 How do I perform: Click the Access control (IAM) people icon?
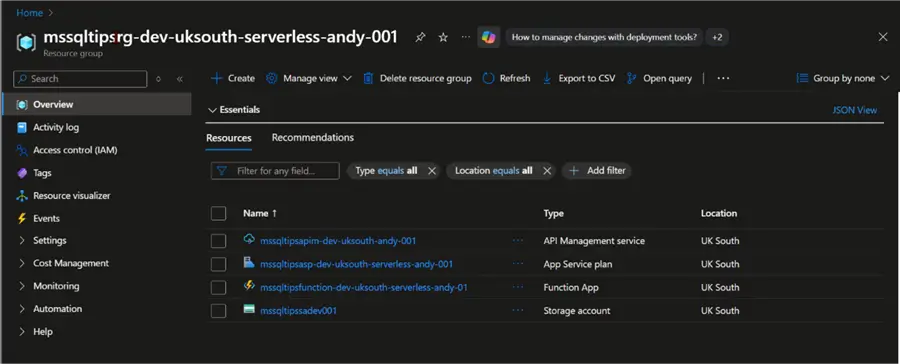(x=22, y=150)
